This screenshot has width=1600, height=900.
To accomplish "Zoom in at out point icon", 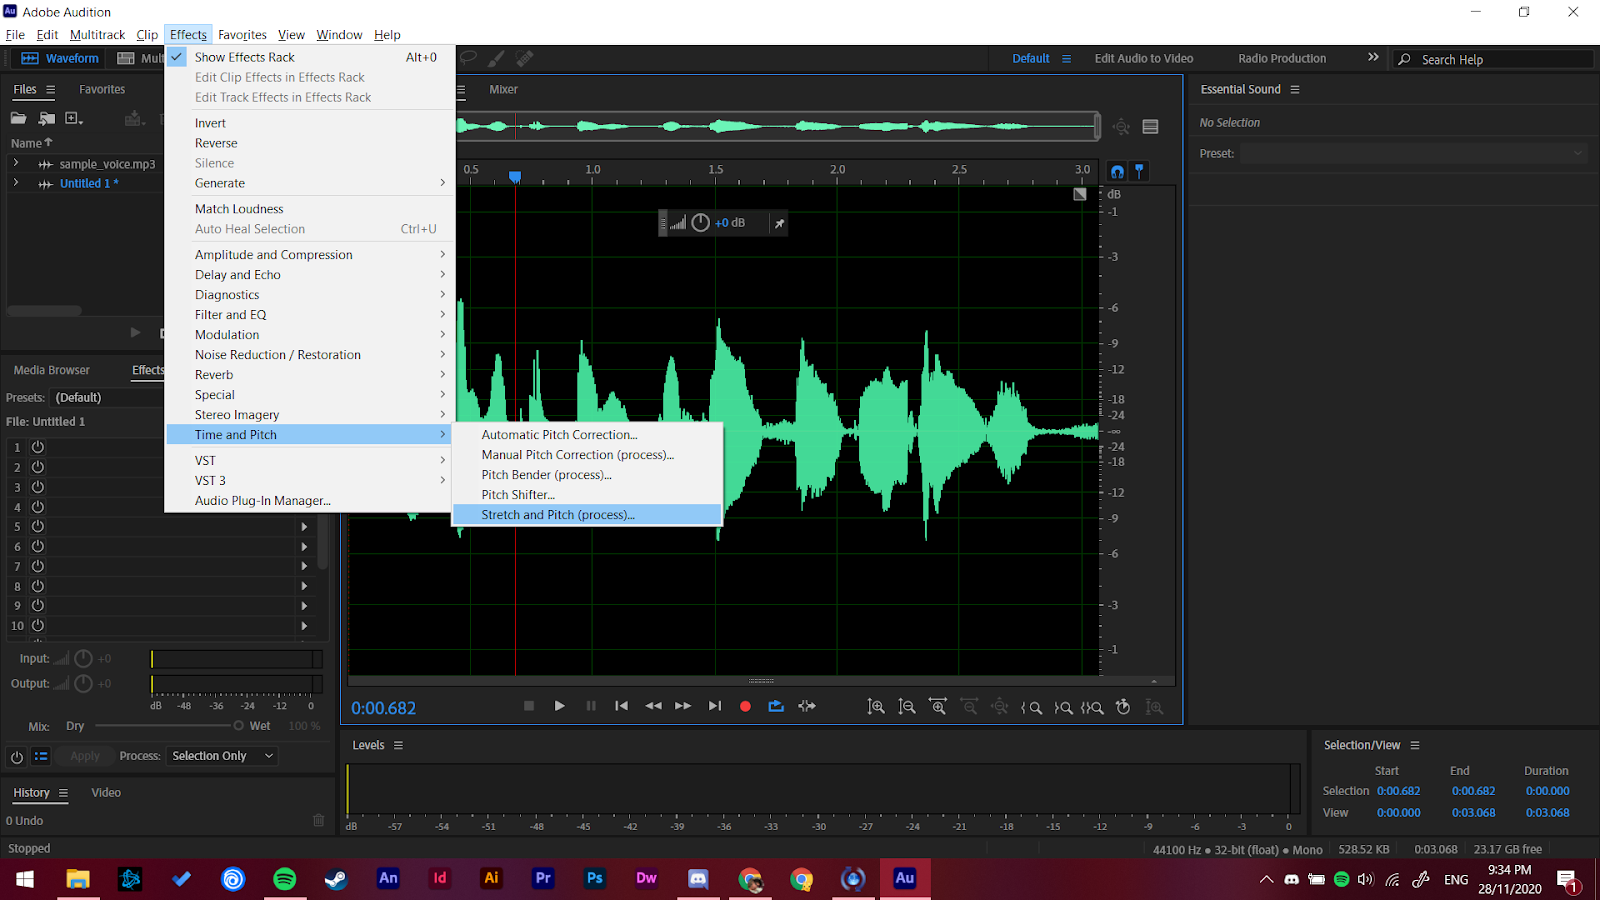I will click(x=1063, y=707).
